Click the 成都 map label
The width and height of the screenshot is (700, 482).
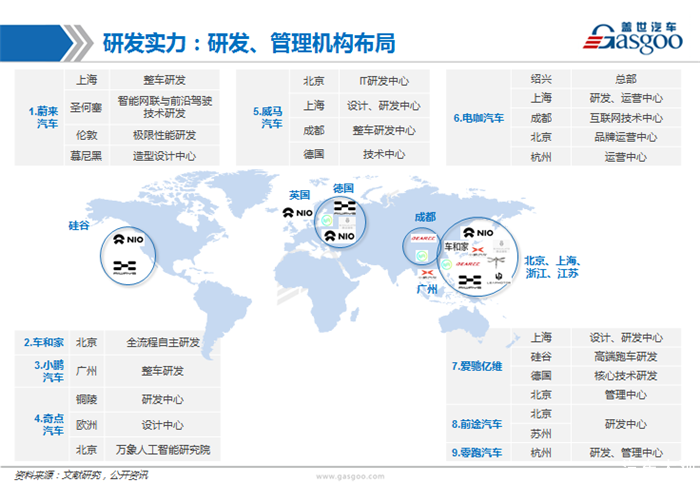(425, 217)
